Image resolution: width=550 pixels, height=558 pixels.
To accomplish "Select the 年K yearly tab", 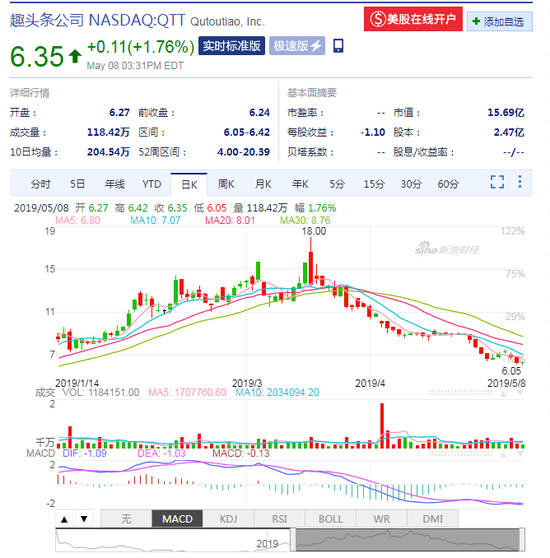I will click(300, 184).
